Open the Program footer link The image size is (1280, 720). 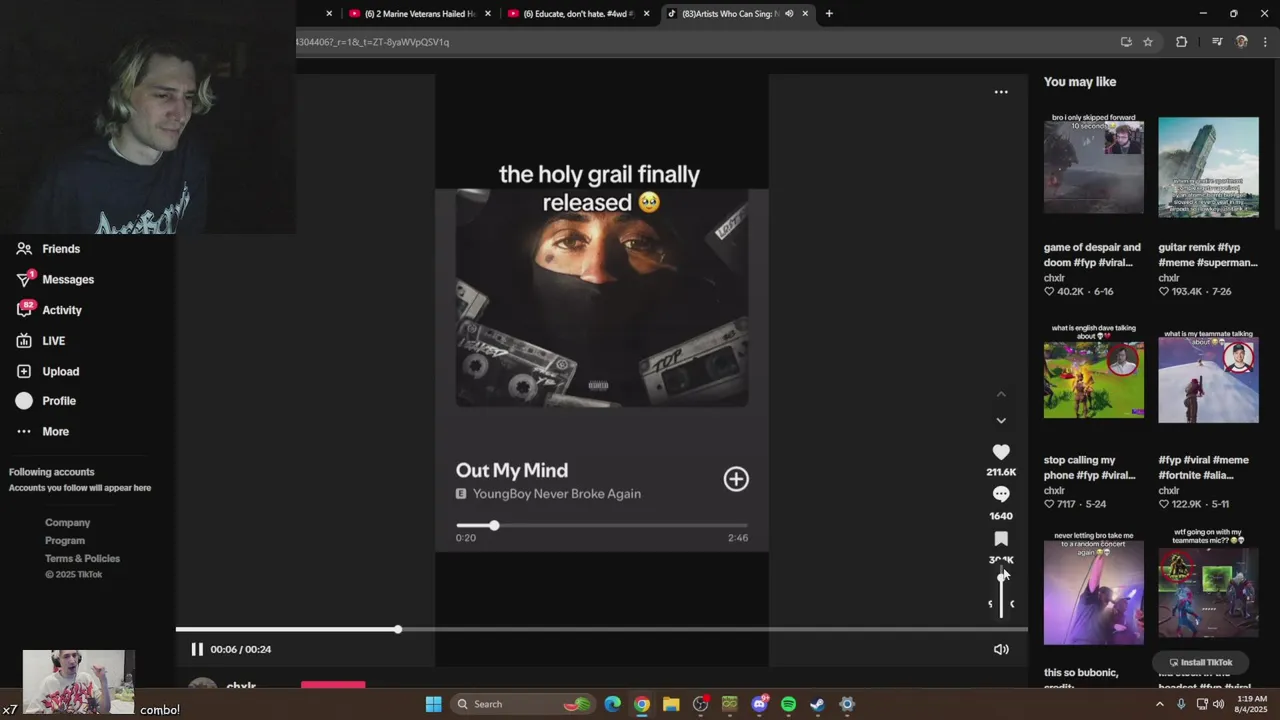coord(65,541)
